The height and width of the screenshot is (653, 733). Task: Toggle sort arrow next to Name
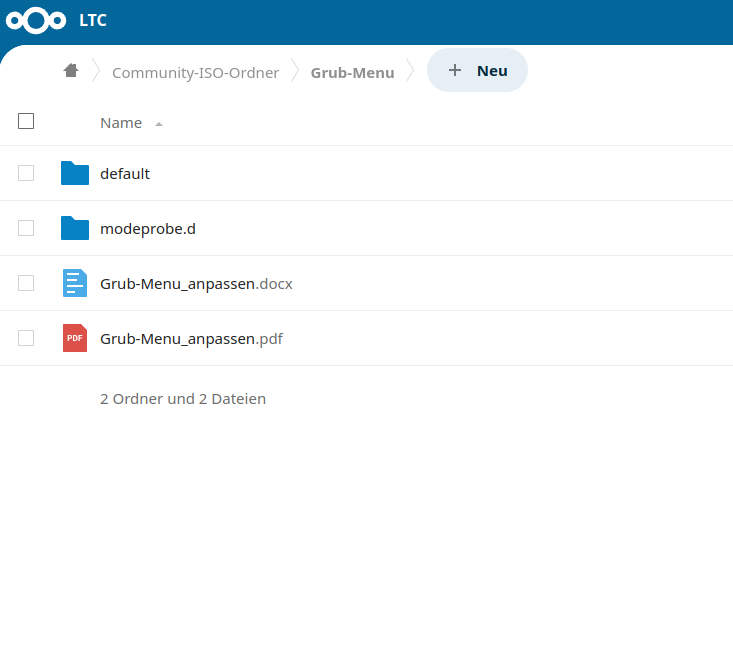coord(159,124)
